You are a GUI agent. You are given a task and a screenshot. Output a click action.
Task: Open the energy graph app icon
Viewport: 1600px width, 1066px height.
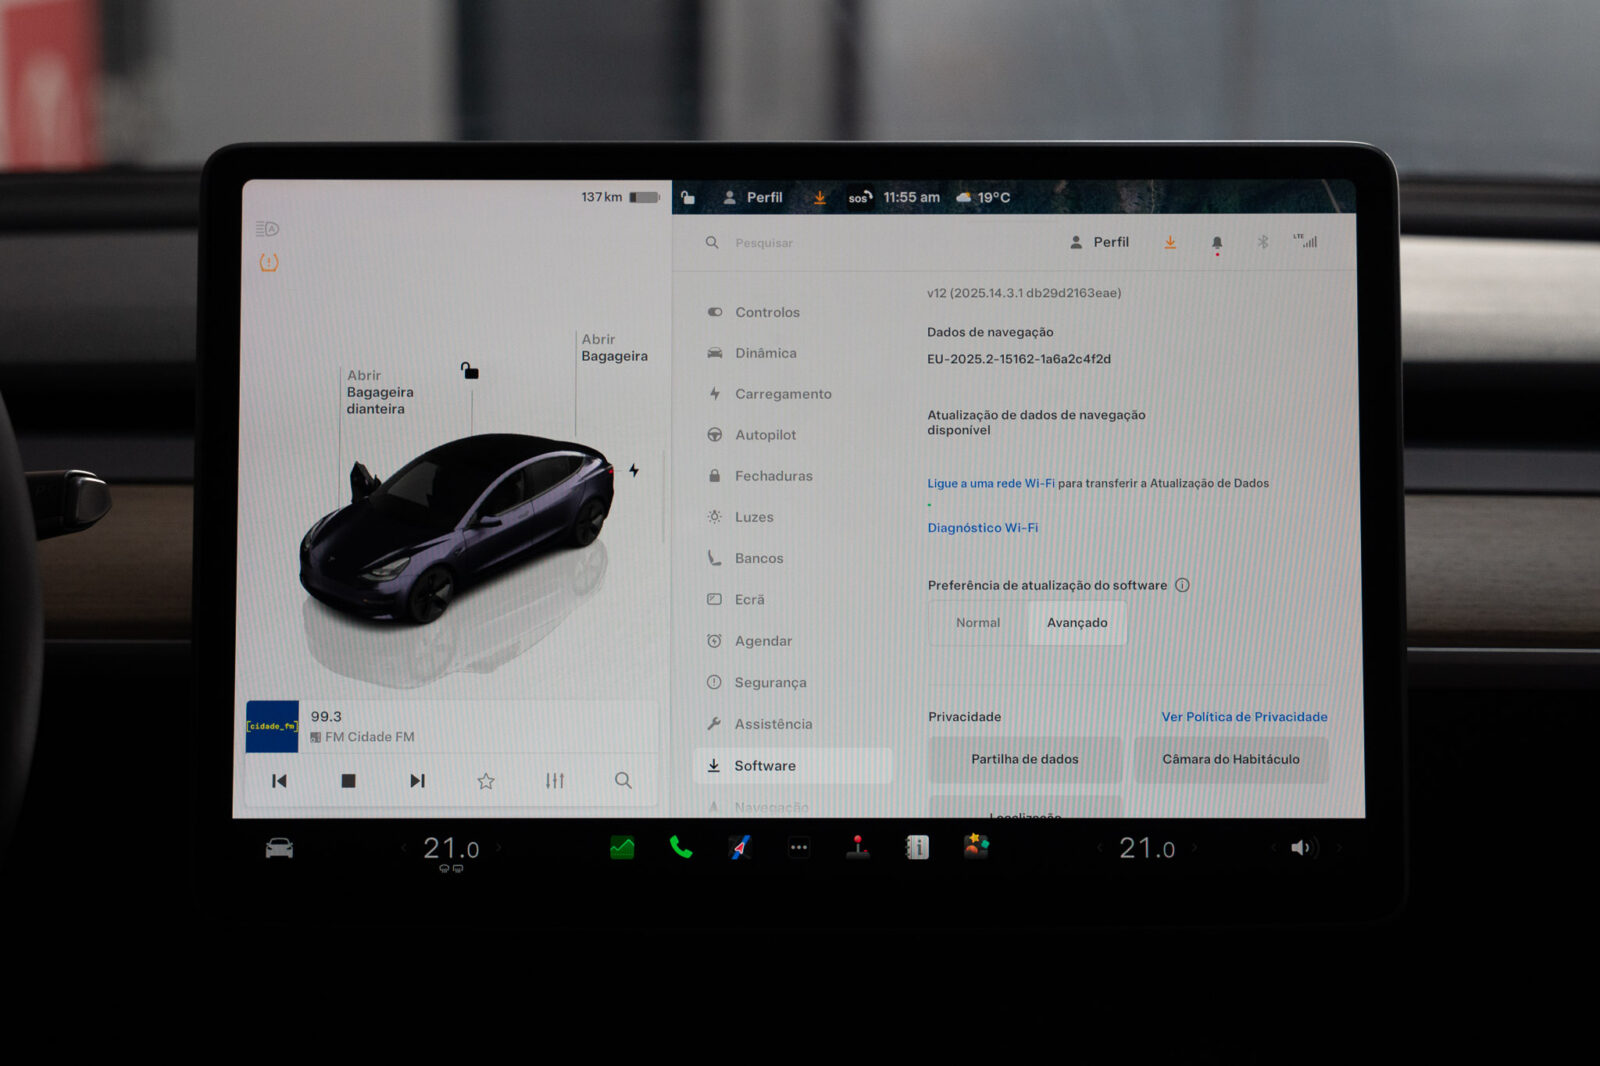click(622, 848)
